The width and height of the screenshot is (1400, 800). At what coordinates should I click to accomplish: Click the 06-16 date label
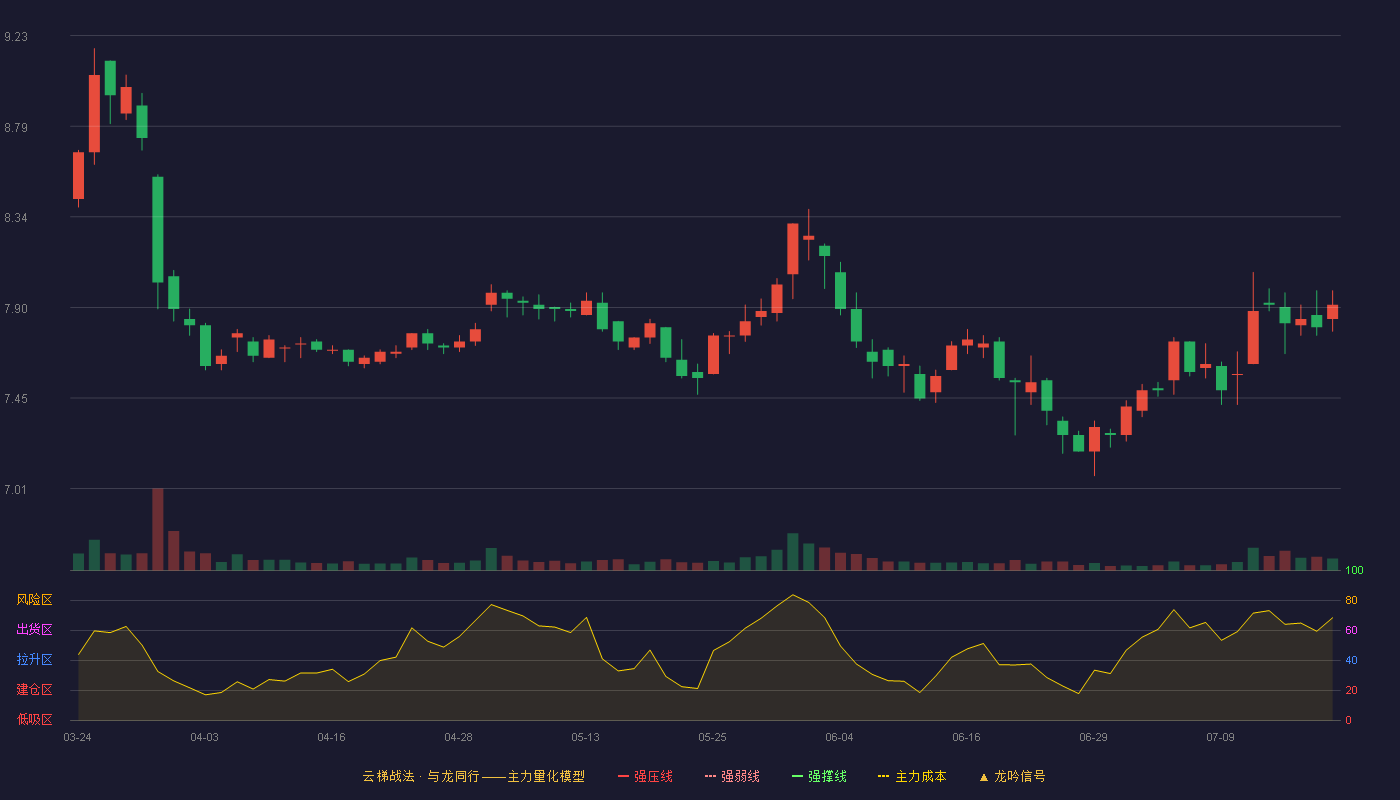(966, 737)
